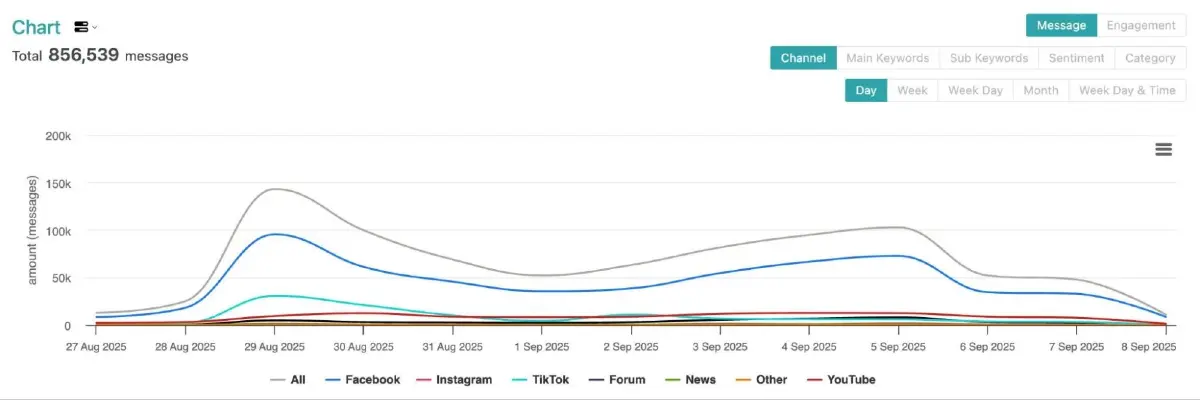Click the 29 Aug 2025 peak on the All line

274,189
